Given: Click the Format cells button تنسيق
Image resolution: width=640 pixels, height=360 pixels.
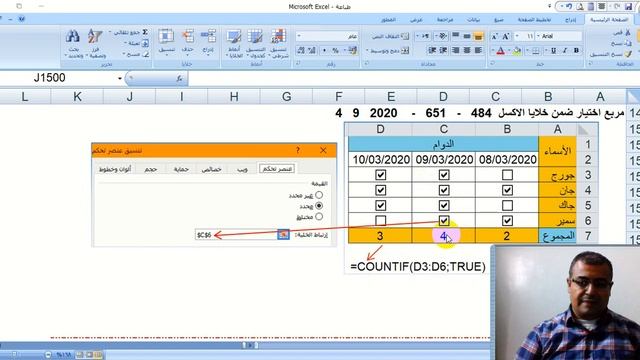Looking at the screenshot, I should tap(167, 42).
